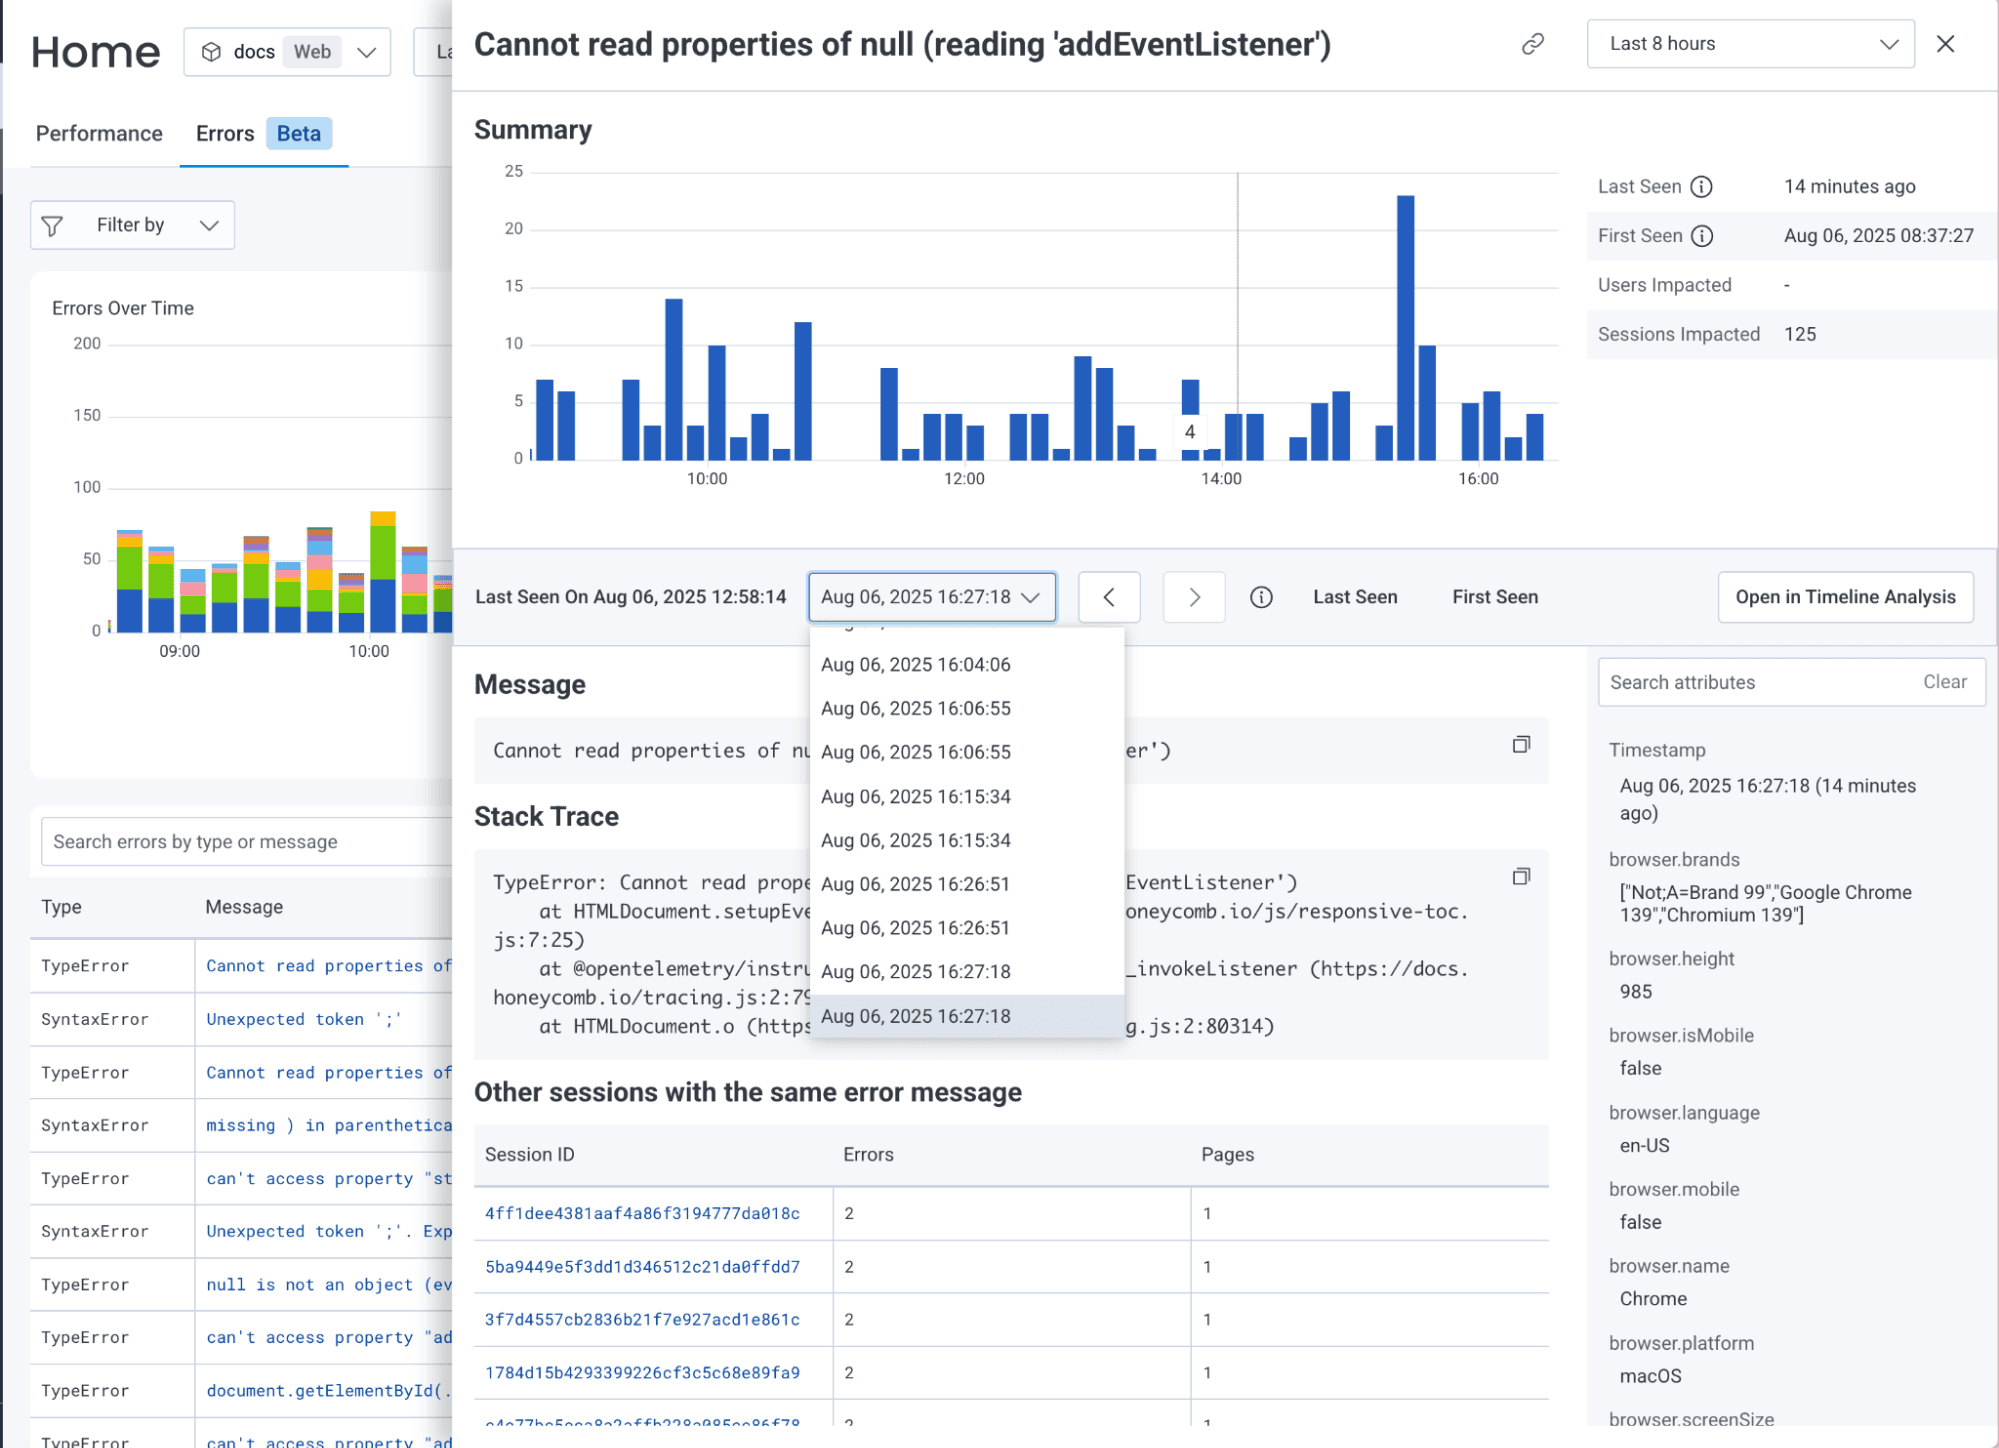
Task: Open session 4ff1dee4381aaf4a86f3194777da018c
Action: [x=642, y=1213]
